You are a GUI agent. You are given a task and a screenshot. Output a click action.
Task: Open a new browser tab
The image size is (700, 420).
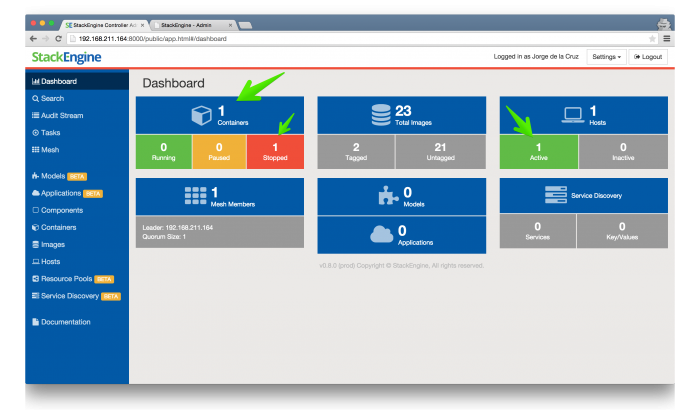pyautogui.click(x=245, y=25)
